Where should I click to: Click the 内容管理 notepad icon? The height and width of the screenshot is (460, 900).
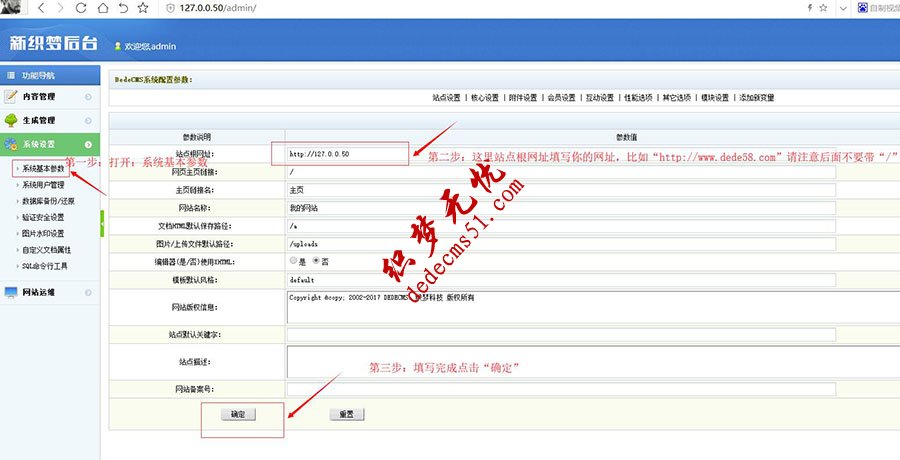[x=11, y=96]
